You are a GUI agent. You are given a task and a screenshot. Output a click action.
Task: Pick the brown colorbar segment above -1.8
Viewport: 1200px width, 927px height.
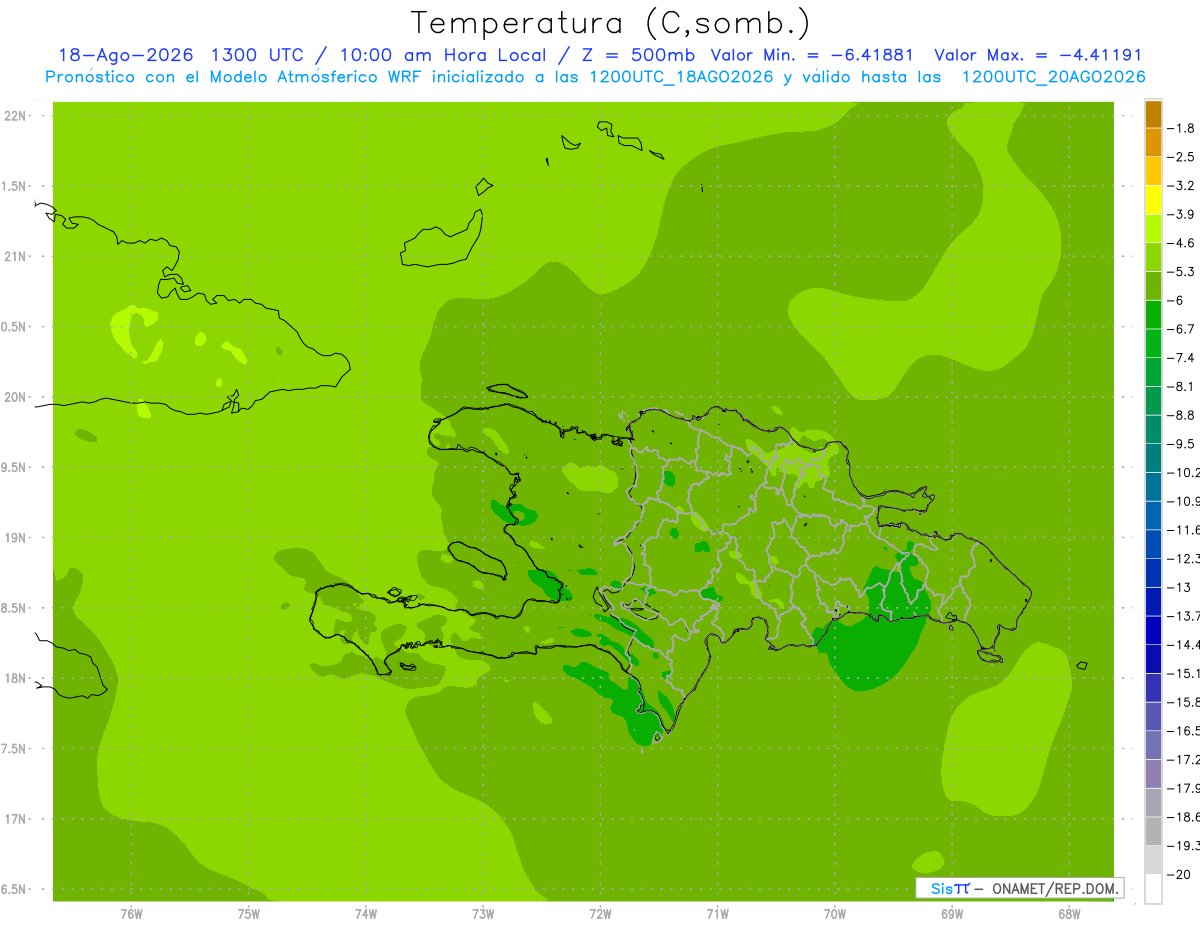pos(1153,114)
